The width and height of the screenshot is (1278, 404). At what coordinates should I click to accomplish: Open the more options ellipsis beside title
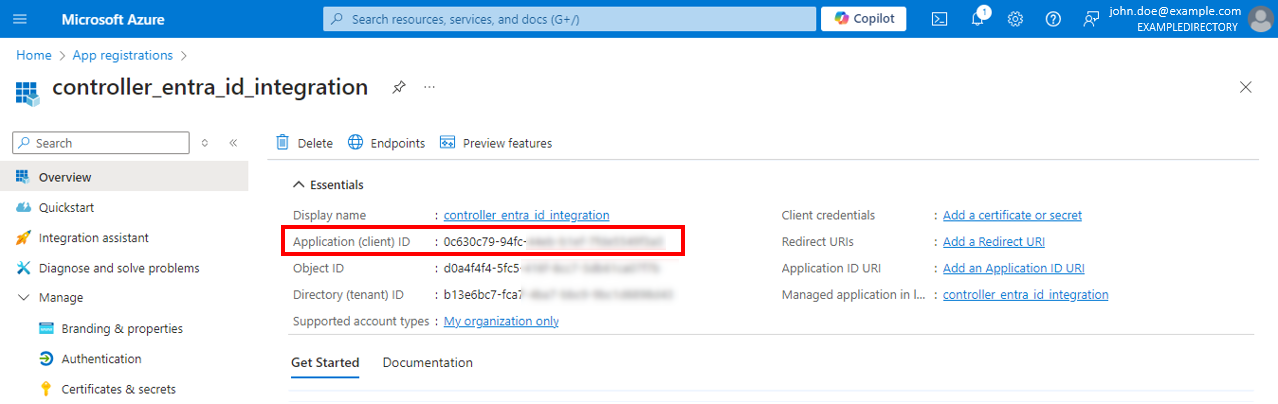[429, 88]
